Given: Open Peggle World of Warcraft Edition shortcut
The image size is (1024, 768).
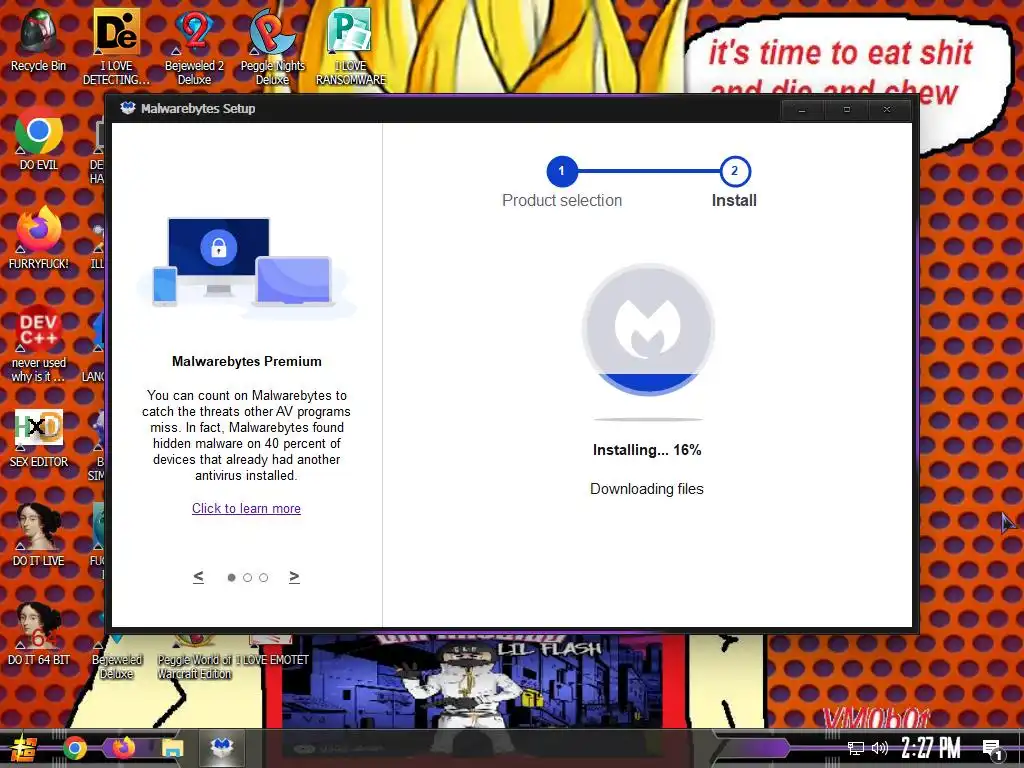Looking at the screenshot, I should pos(195,658).
